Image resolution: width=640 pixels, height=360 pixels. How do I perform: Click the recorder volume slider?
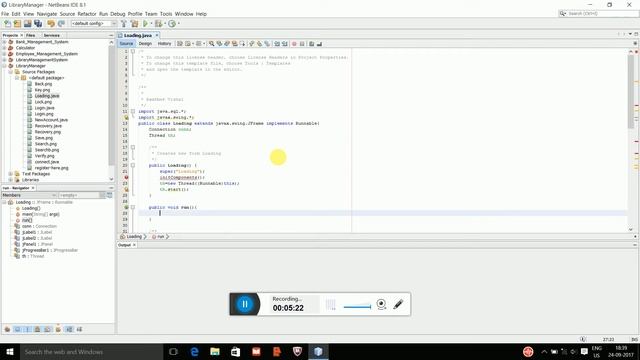pyautogui.click(x=357, y=307)
